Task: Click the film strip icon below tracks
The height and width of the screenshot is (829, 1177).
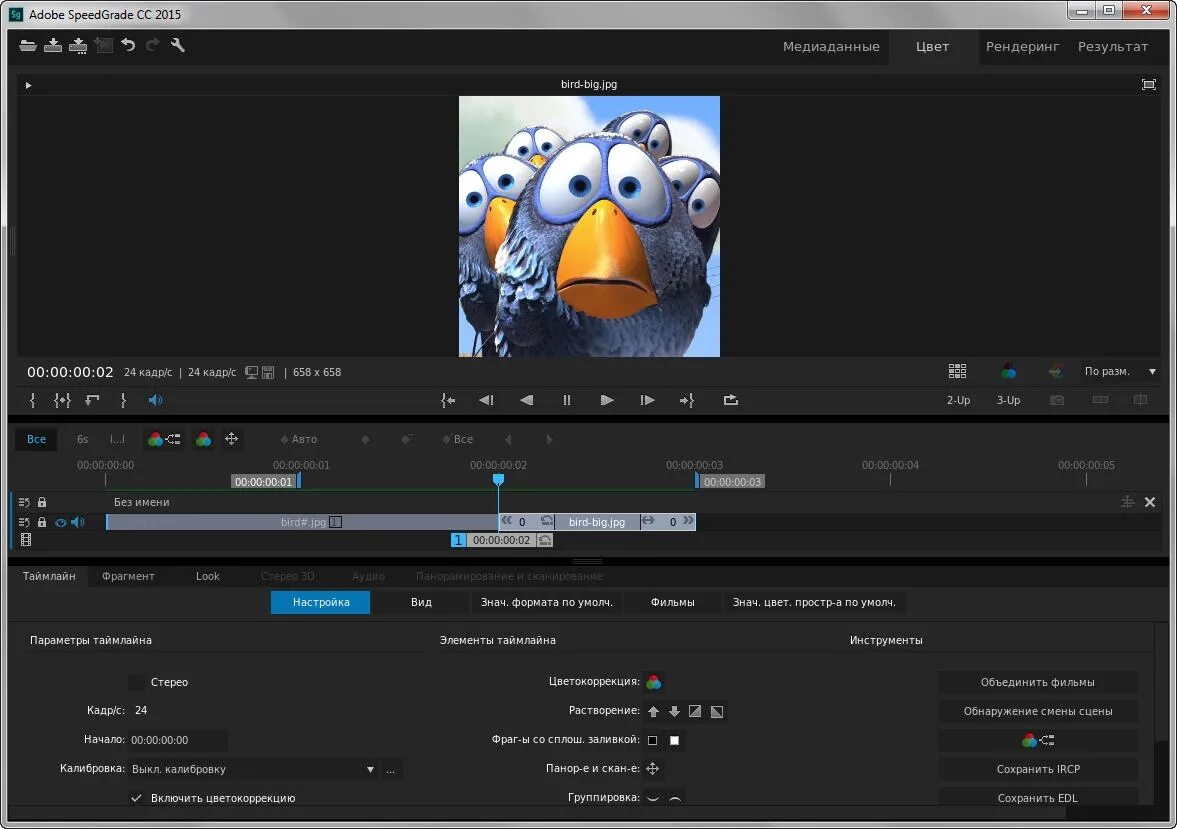Action: pyautogui.click(x=26, y=540)
